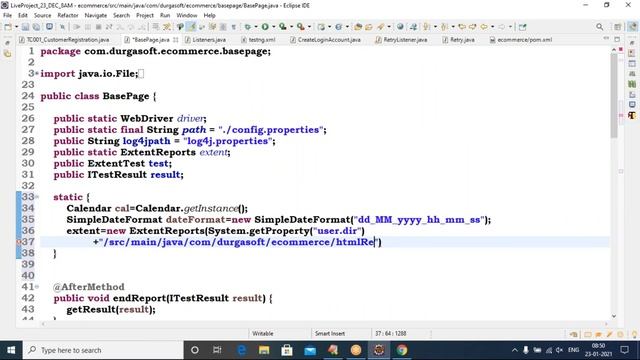
Task: Toggle Show Whitespace Characters pilcrow icon
Action: [233, 27]
